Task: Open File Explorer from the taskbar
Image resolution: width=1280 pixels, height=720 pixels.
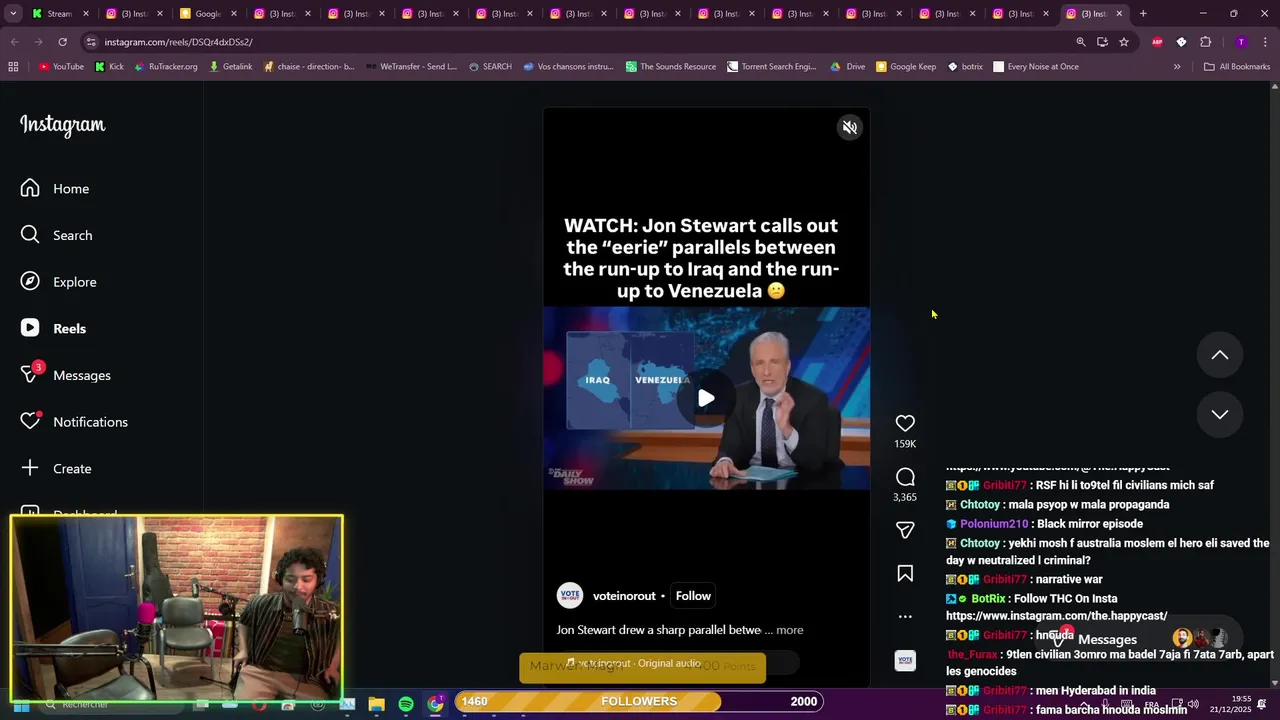Action: pos(377,704)
